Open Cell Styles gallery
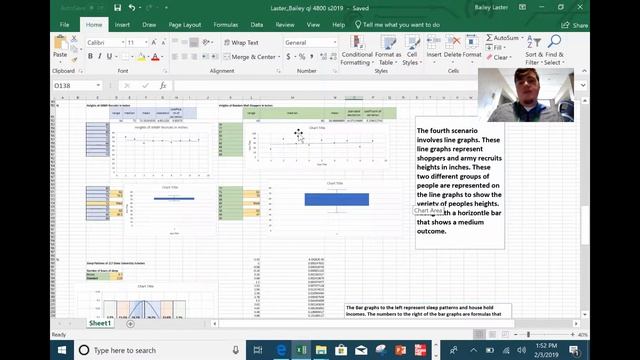Screen dimensions: 640x360 click(412, 50)
